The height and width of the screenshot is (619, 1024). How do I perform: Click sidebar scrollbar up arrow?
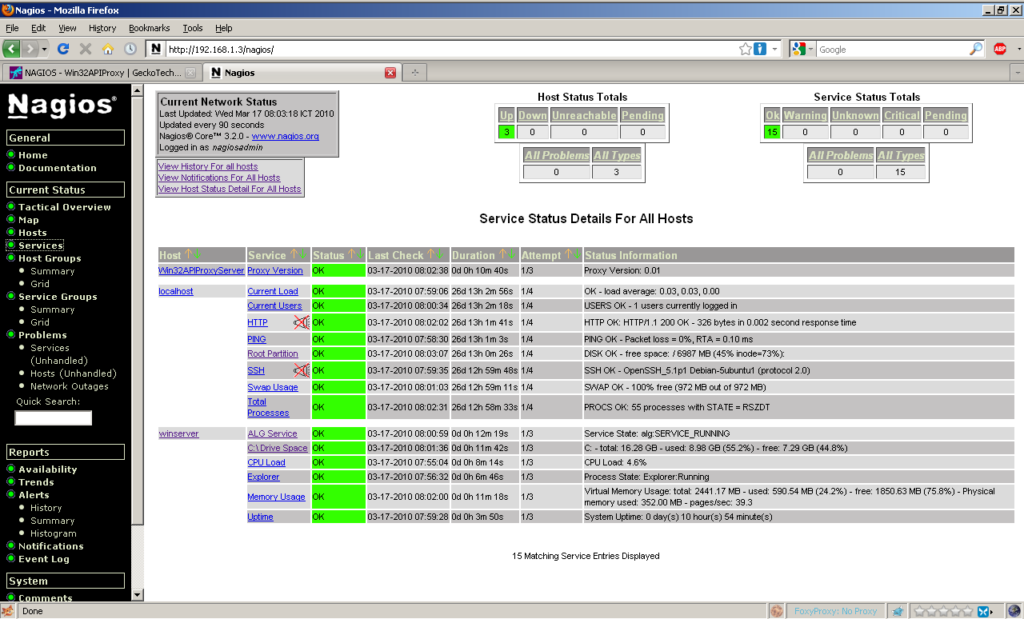coord(137,91)
